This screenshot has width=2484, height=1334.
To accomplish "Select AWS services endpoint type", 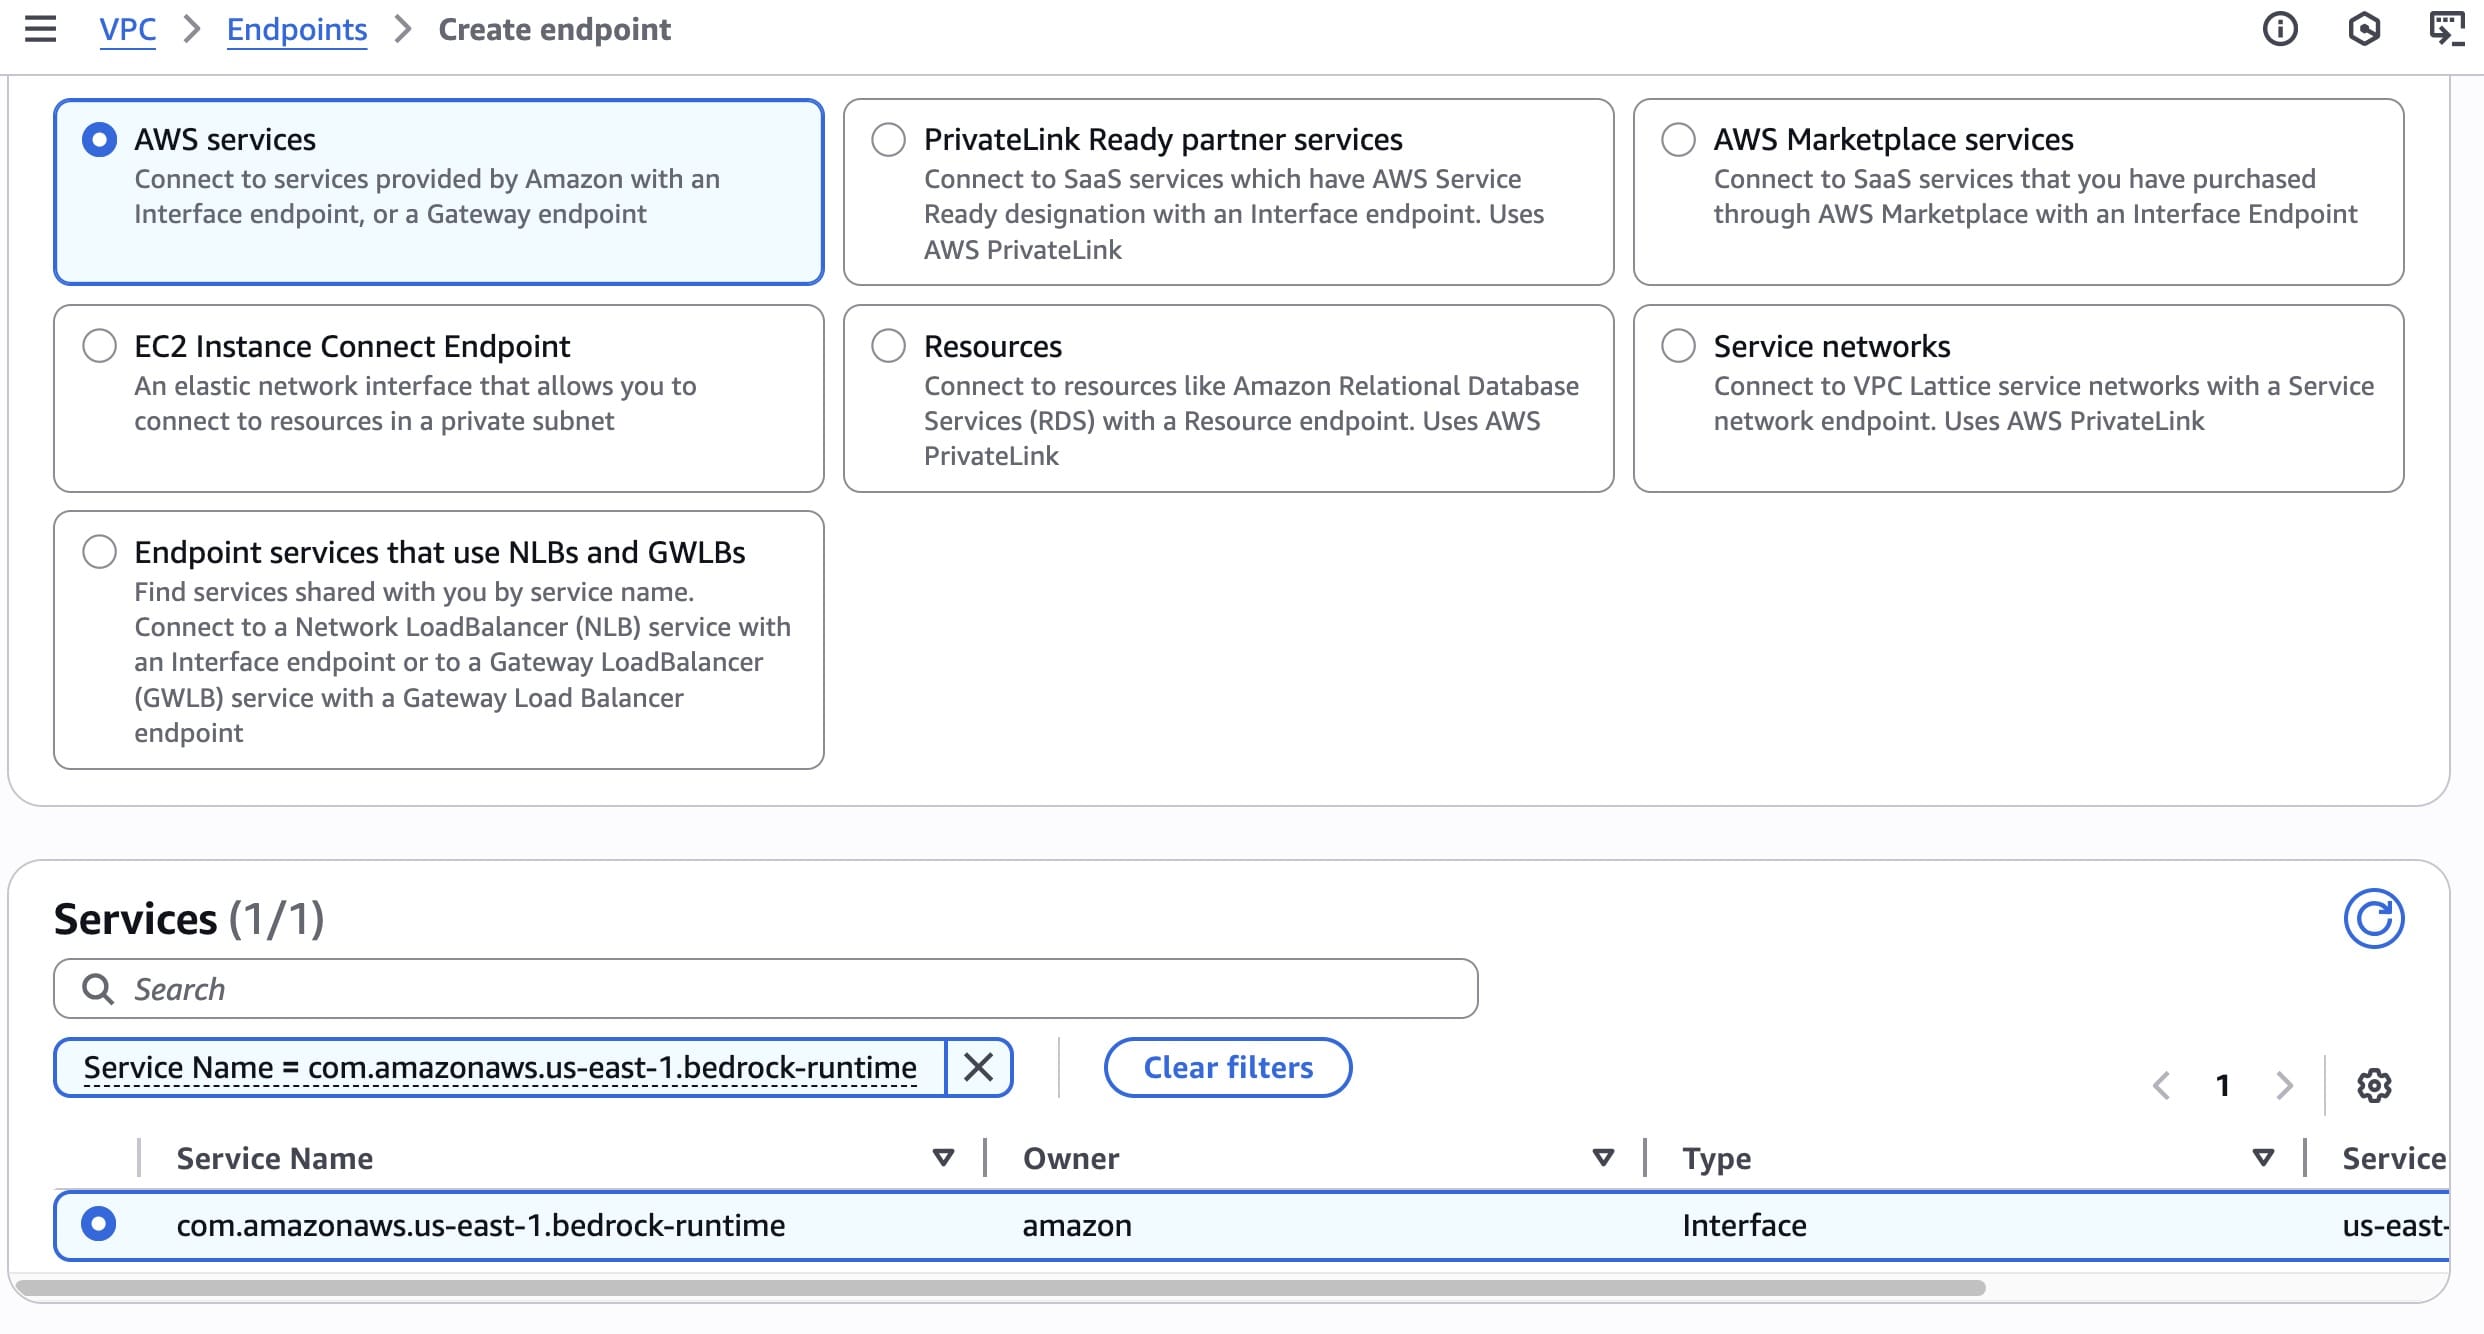I will click(x=99, y=139).
